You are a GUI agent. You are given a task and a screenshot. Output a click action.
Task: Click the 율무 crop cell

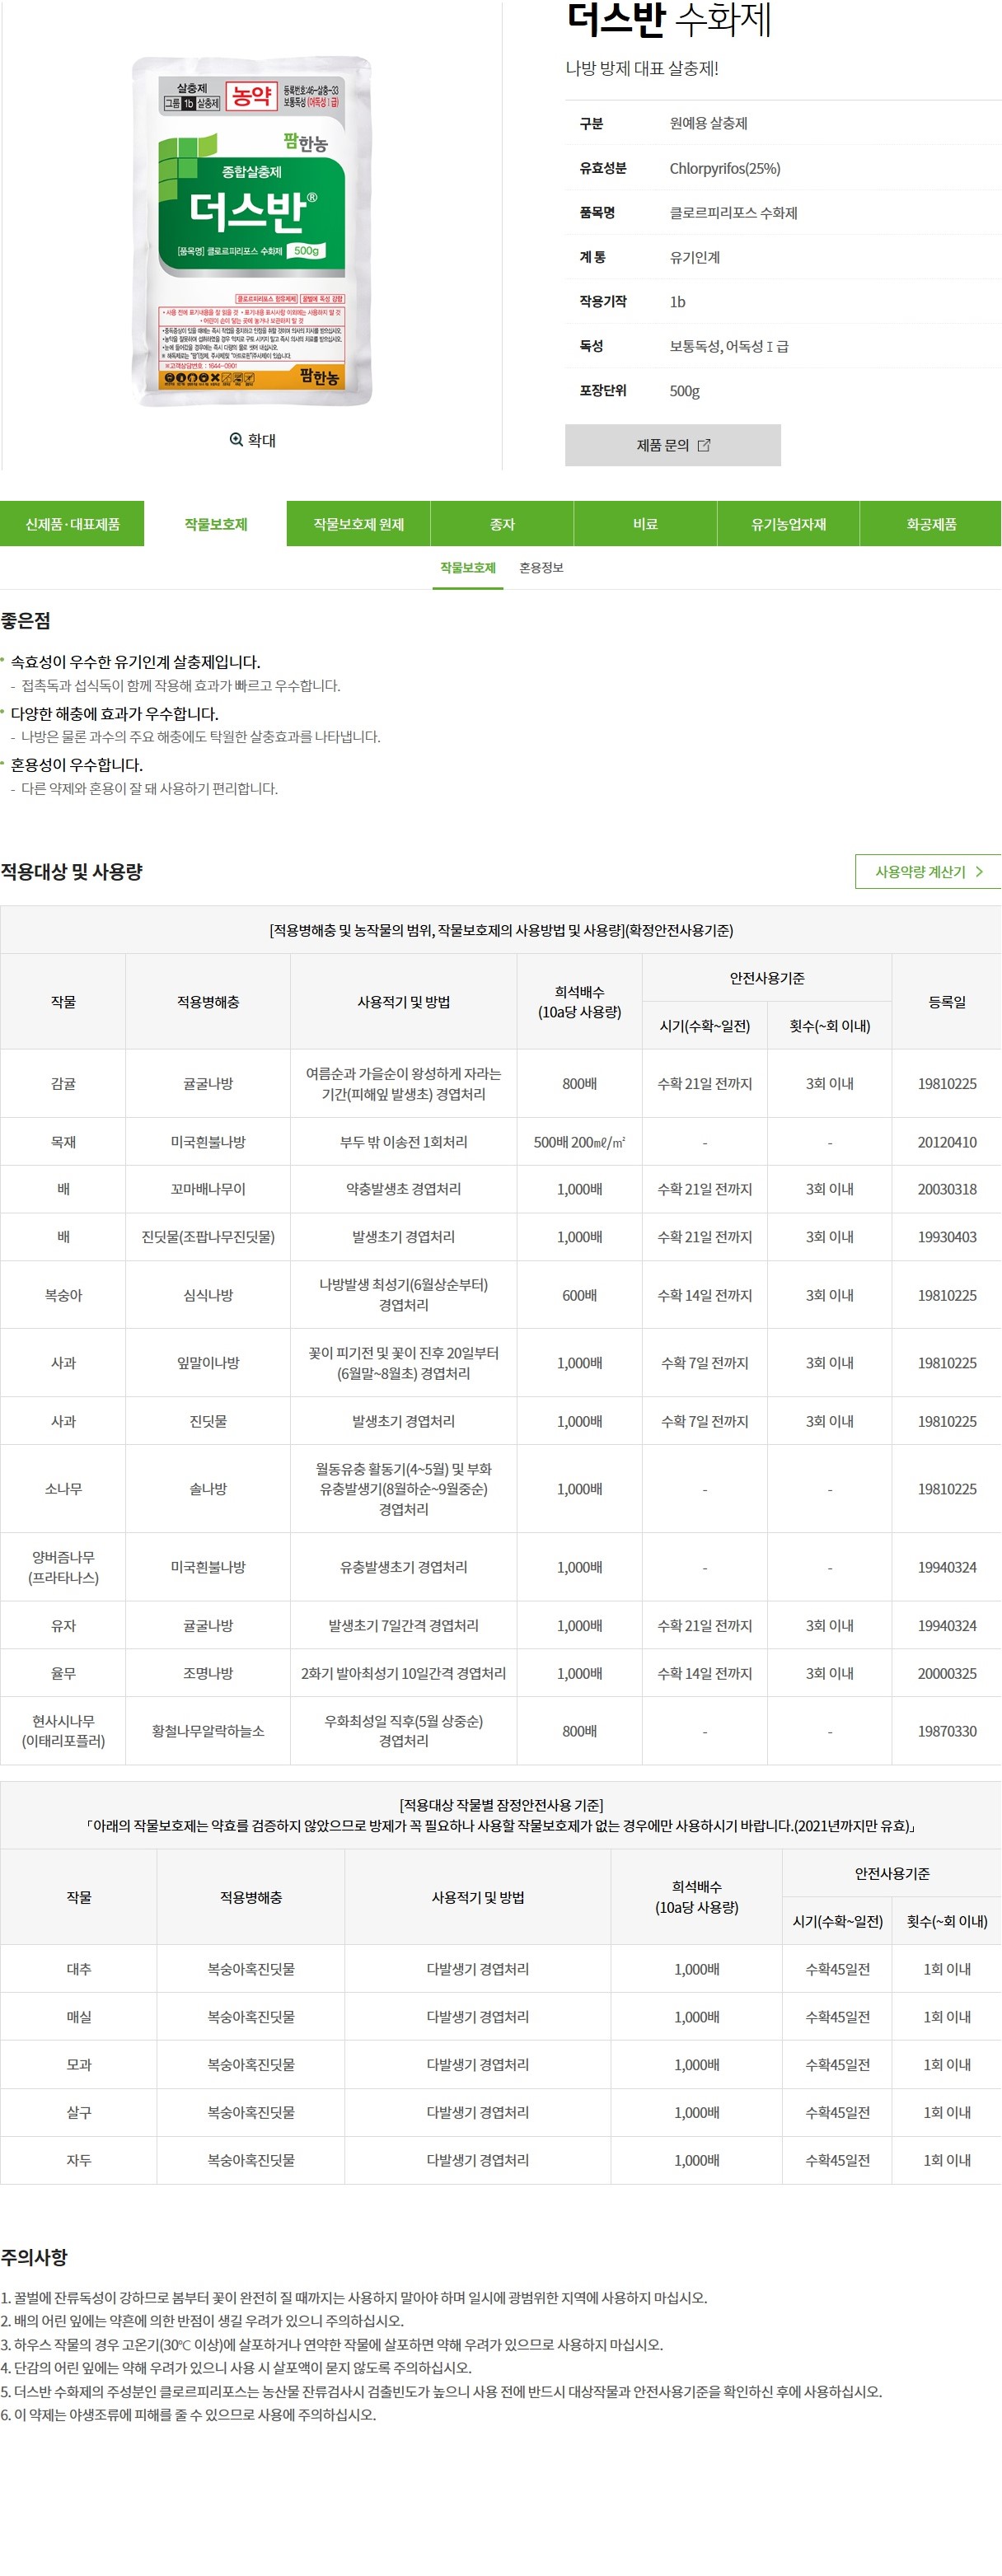click(63, 1673)
